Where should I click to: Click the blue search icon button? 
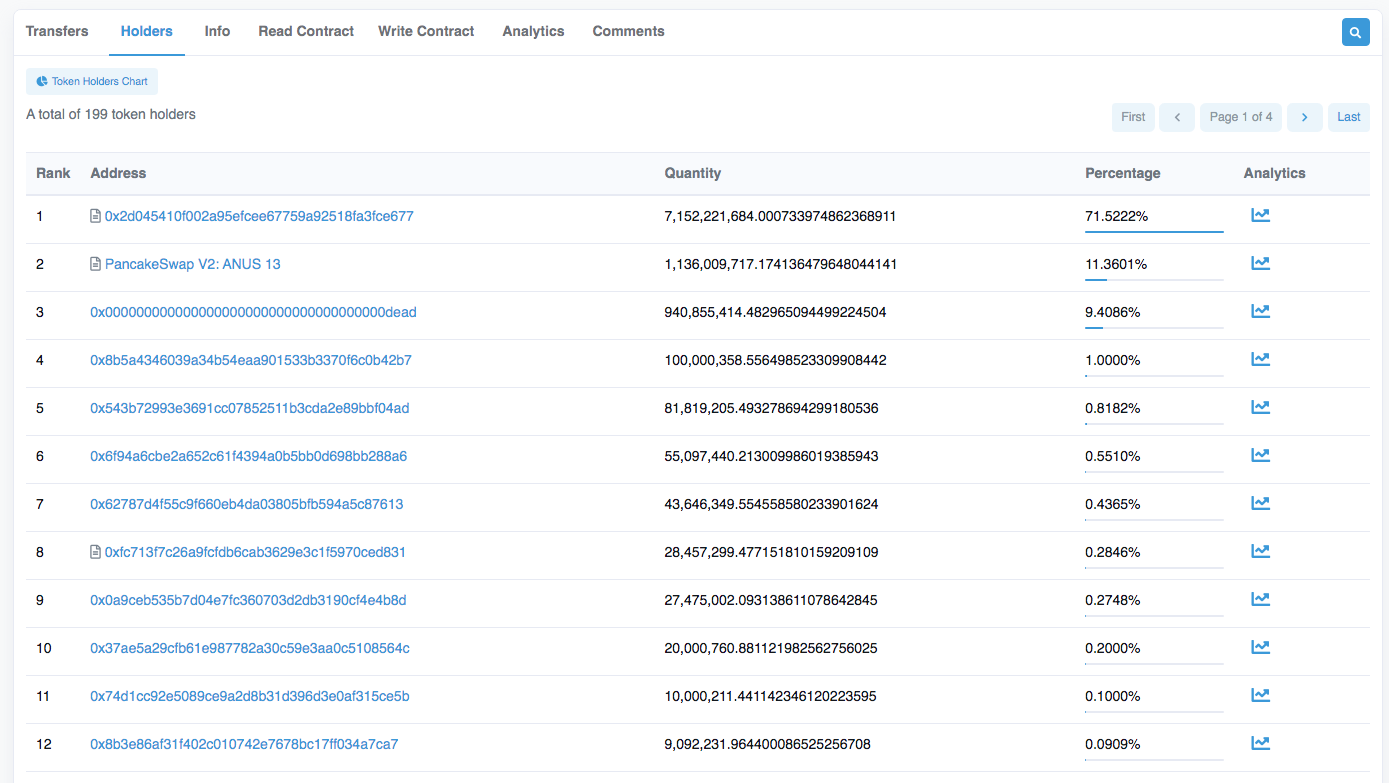click(1355, 32)
